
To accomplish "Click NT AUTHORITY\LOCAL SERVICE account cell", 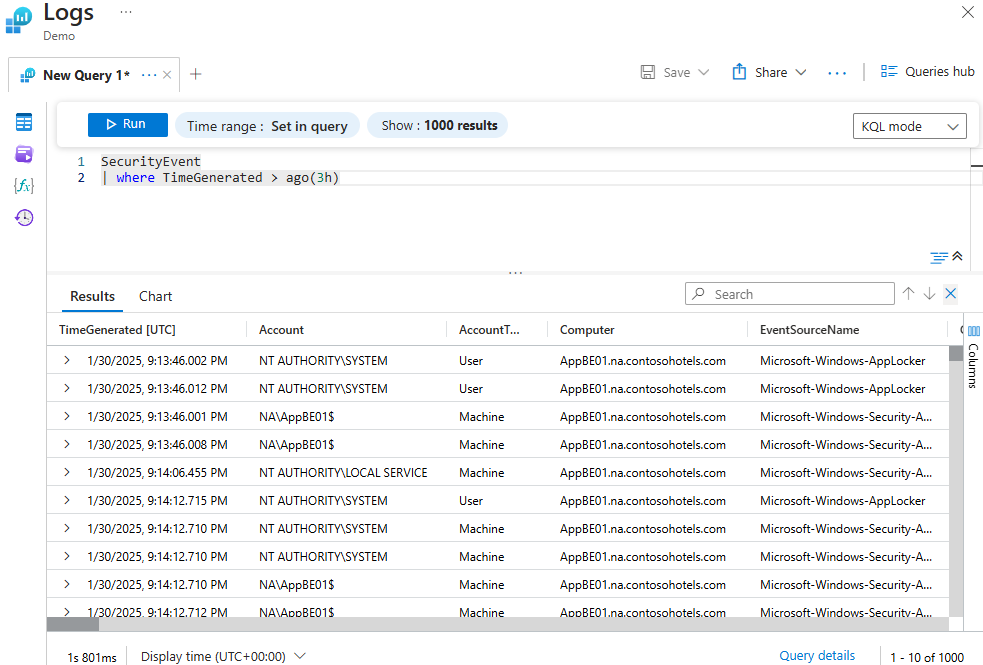I will (x=343, y=473).
